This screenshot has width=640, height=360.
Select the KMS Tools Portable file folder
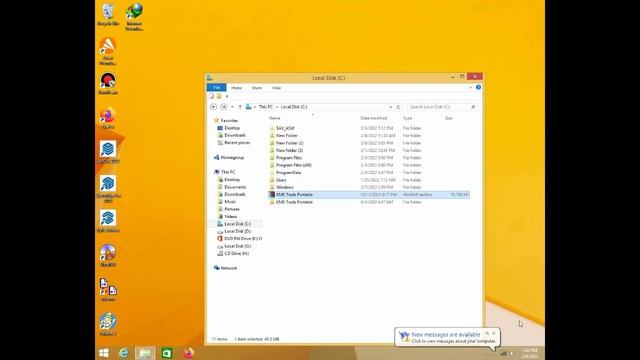[369, 202]
